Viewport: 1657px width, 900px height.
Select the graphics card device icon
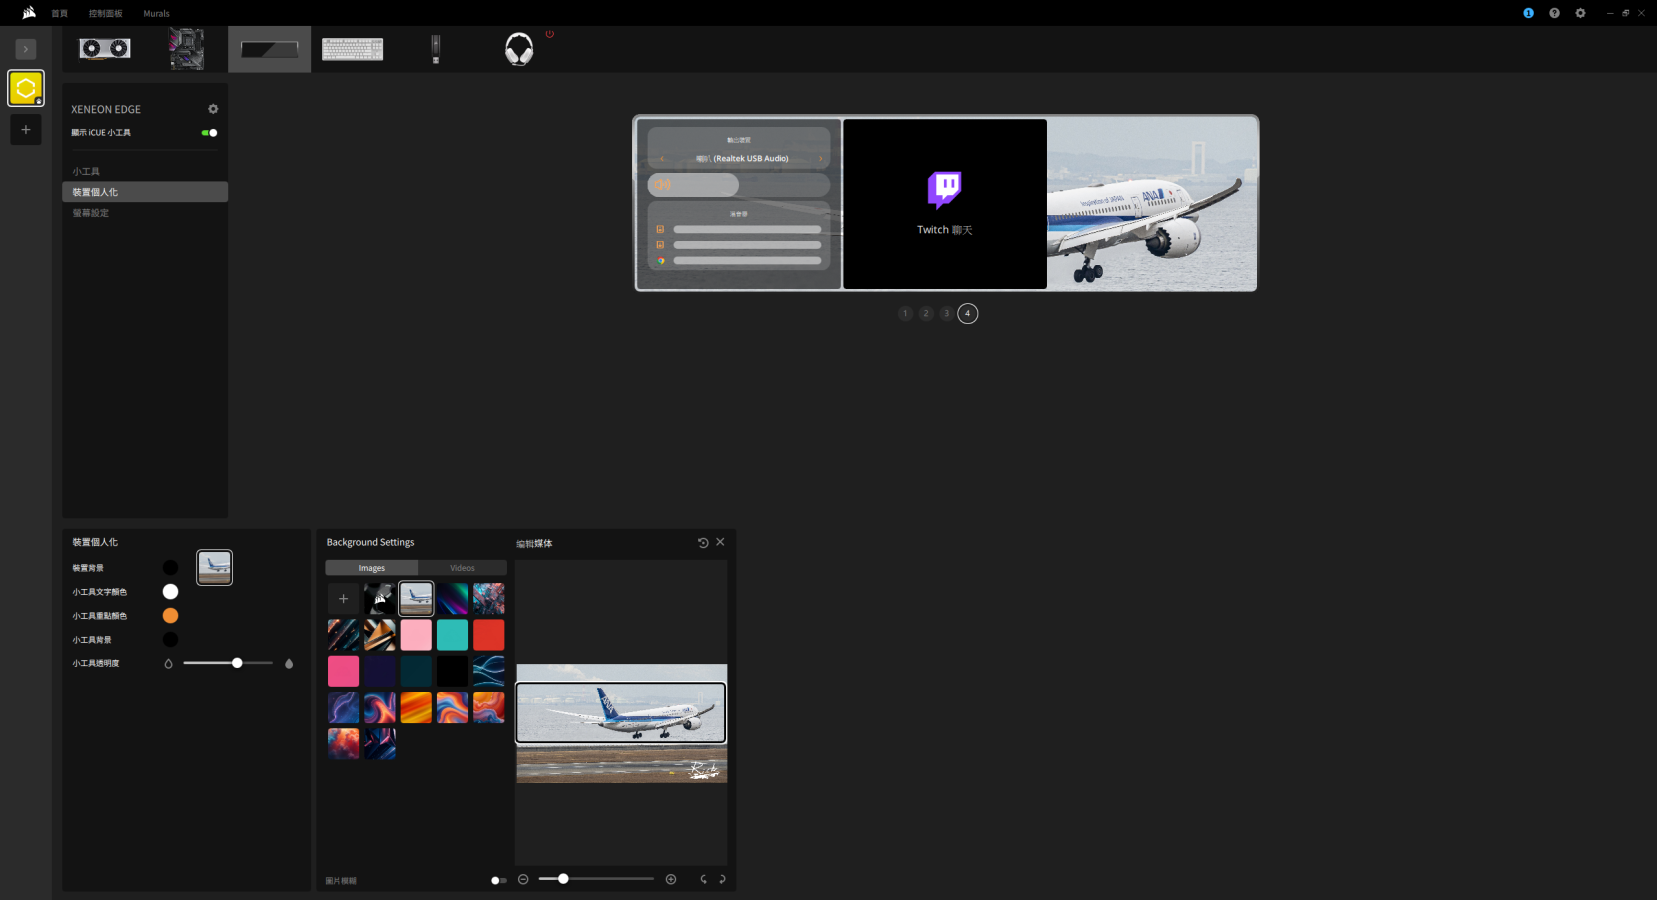pyautogui.click(x=105, y=49)
